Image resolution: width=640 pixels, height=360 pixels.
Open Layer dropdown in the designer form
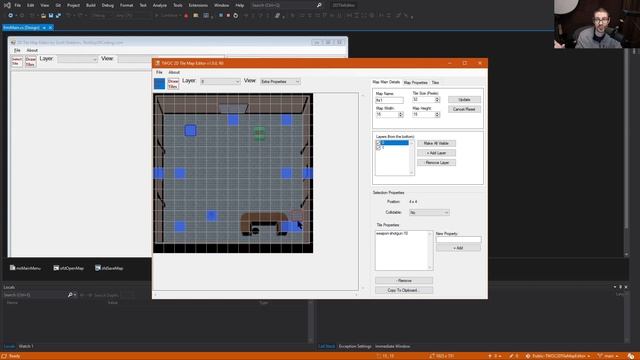tap(78, 60)
